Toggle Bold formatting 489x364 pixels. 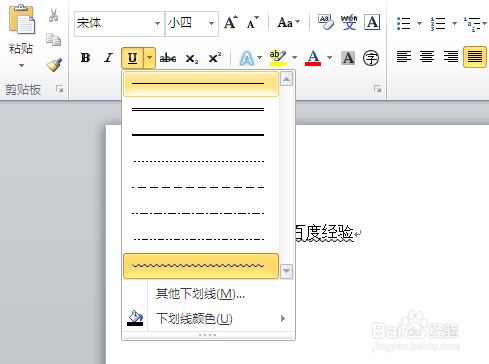86,58
